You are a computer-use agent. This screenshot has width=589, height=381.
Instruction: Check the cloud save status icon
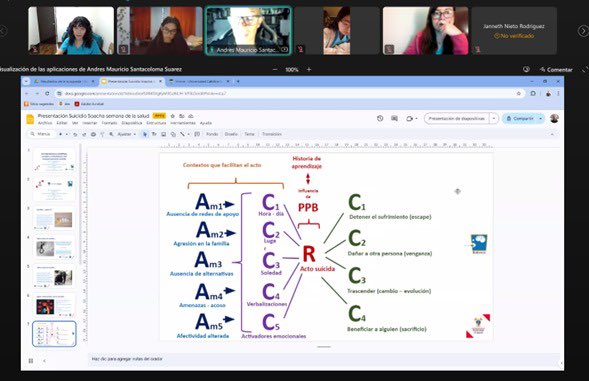click(x=191, y=116)
